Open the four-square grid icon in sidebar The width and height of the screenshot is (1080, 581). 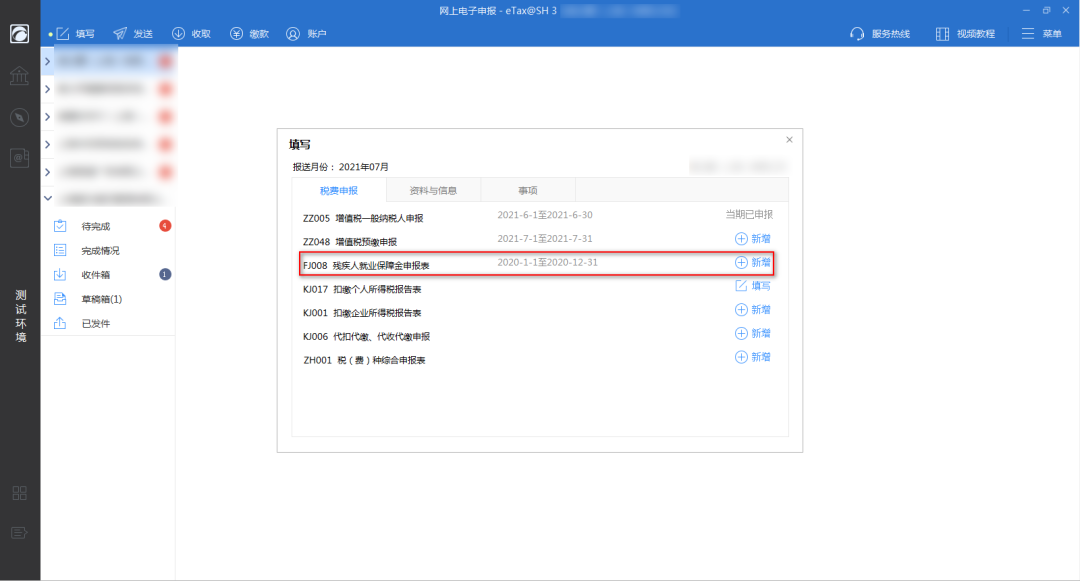(x=20, y=492)
